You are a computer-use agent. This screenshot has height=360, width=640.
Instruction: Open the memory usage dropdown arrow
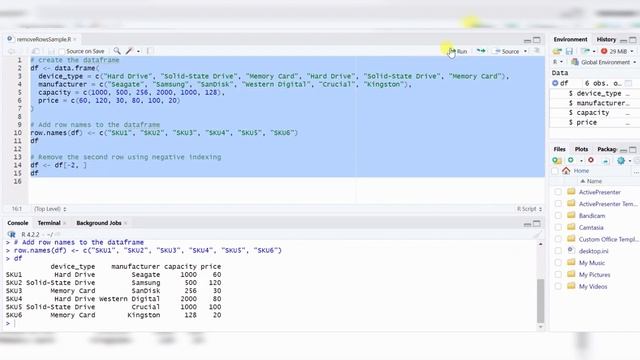coord(632,51)
